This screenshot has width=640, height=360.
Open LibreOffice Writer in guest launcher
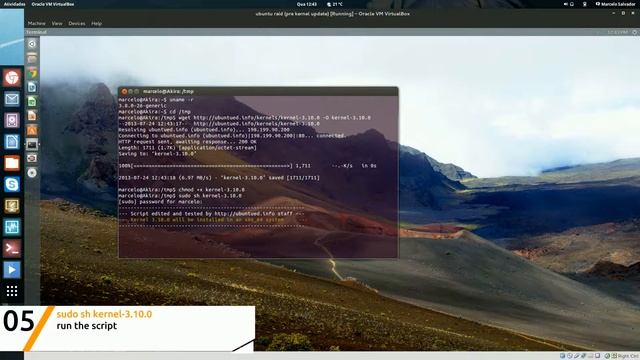point(32,87)
